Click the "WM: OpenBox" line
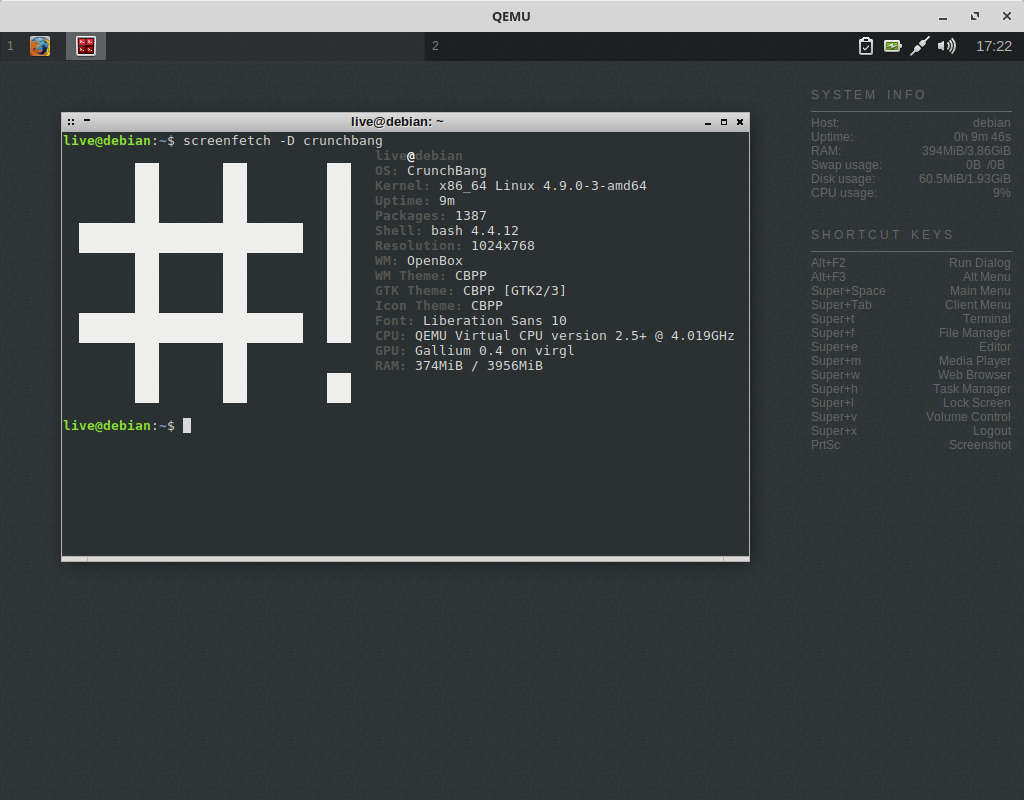This screenshot has height=800, width=1024. coord(419,261)
